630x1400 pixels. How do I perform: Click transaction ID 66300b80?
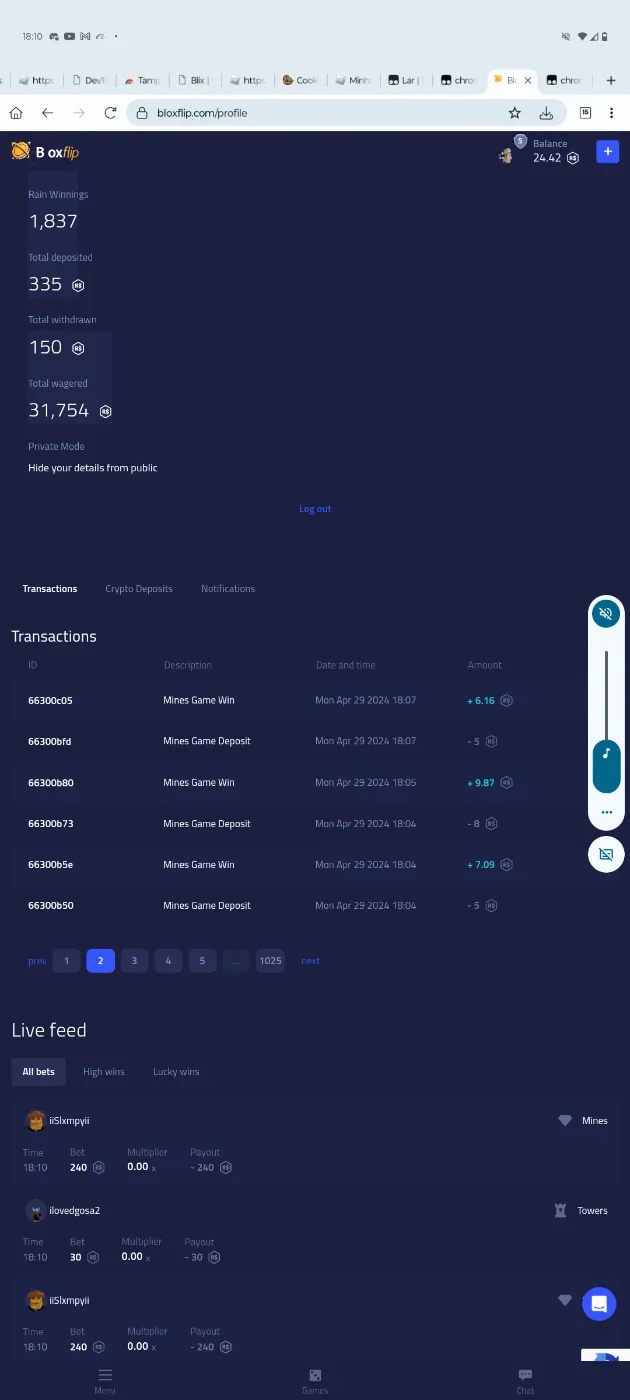(50, 783)
